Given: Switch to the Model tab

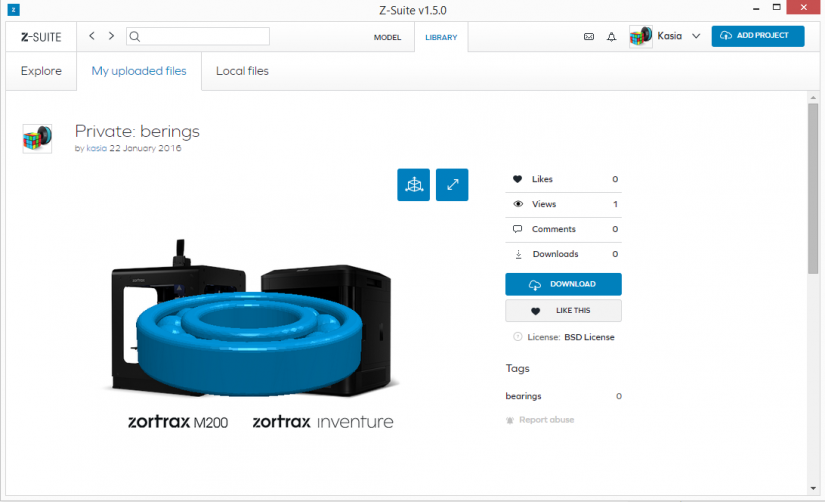Looking at the screenshot, I should coord(387,37).
